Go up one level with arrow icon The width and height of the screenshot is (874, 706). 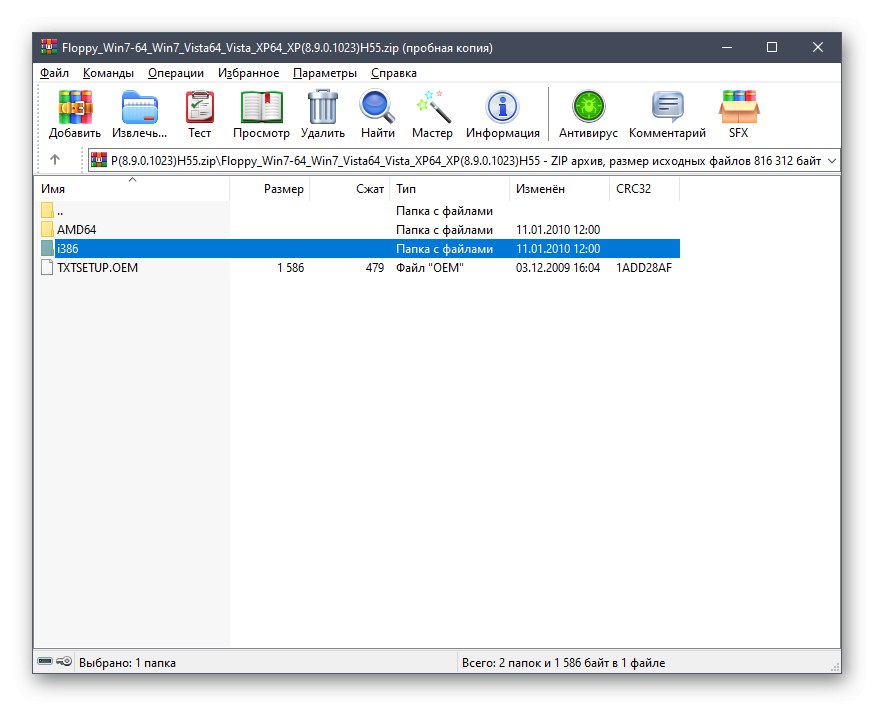pyautogui.click(x=55, y=160)
